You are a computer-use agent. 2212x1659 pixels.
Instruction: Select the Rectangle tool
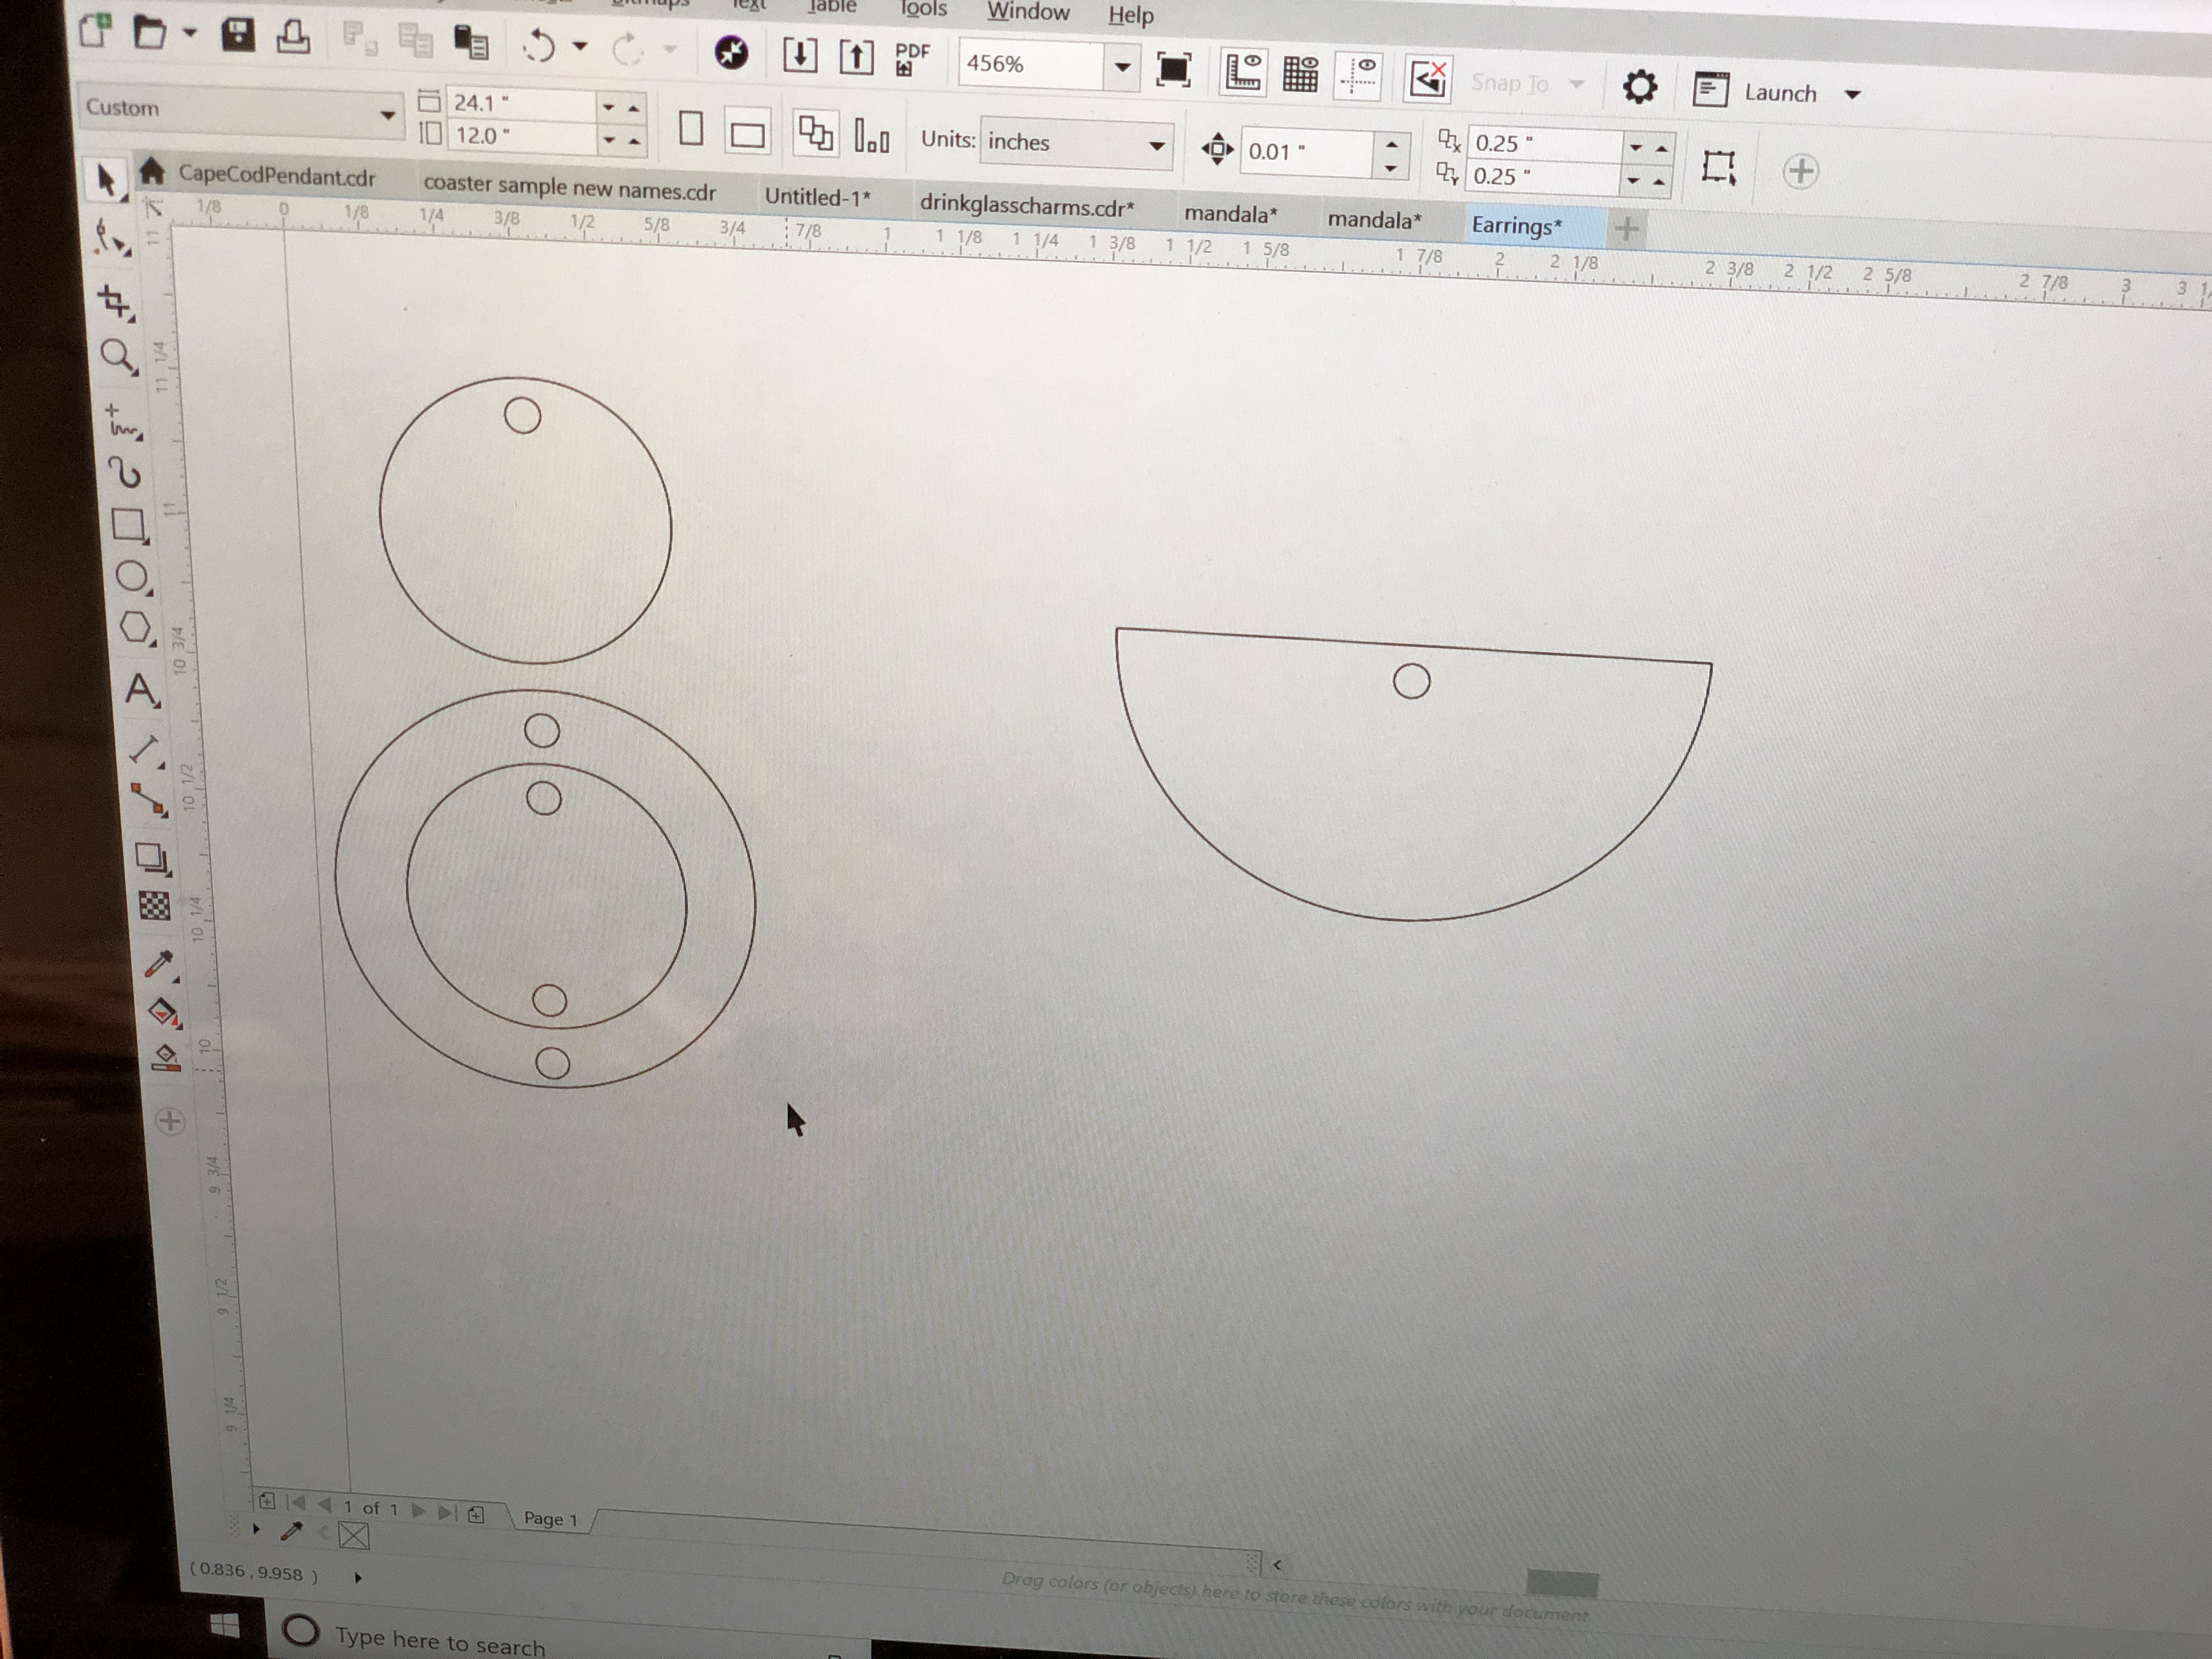click(130, 525)
